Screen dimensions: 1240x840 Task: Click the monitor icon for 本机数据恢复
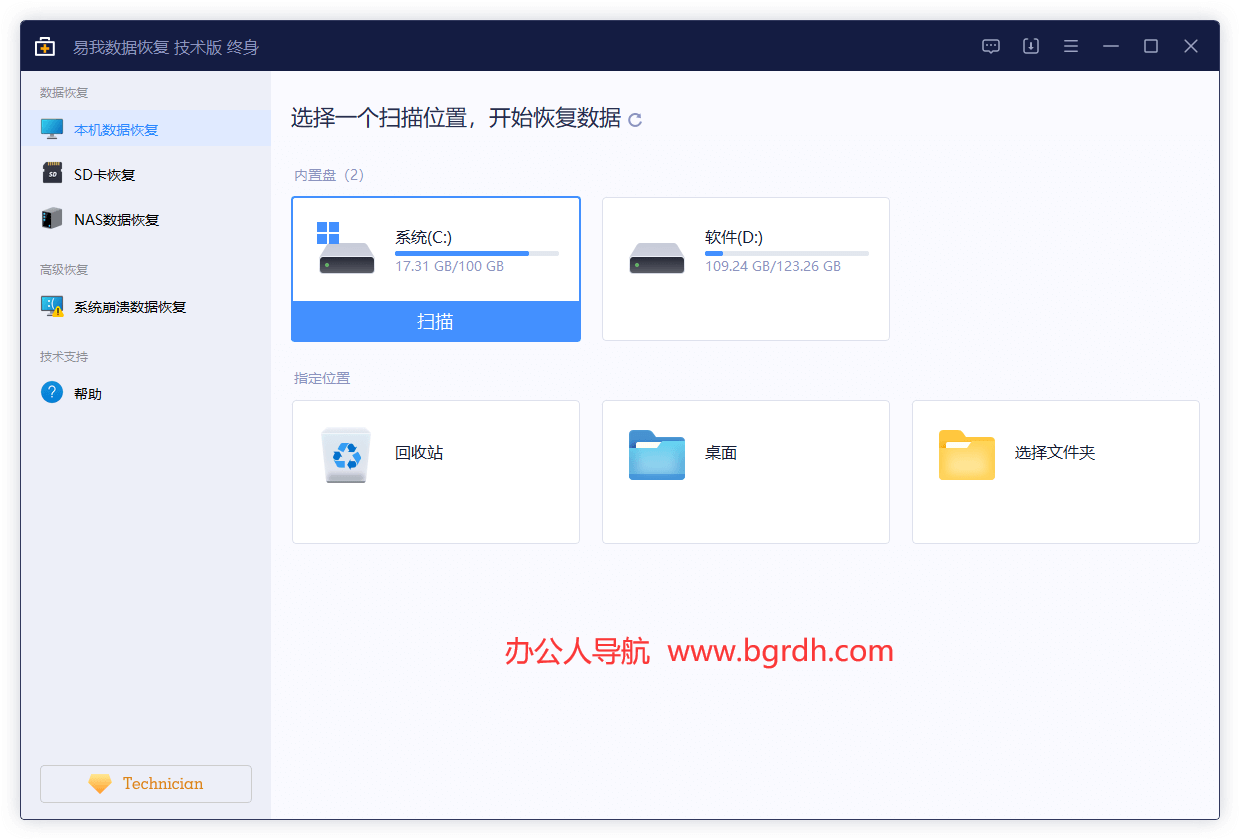[52, 129]
